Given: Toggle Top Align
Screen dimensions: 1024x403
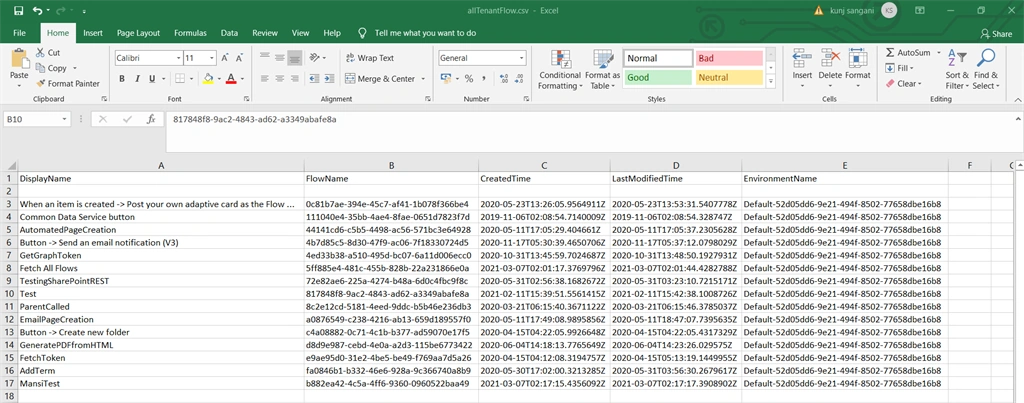Looking at the screenshot, I should click(x=264, y=57).
